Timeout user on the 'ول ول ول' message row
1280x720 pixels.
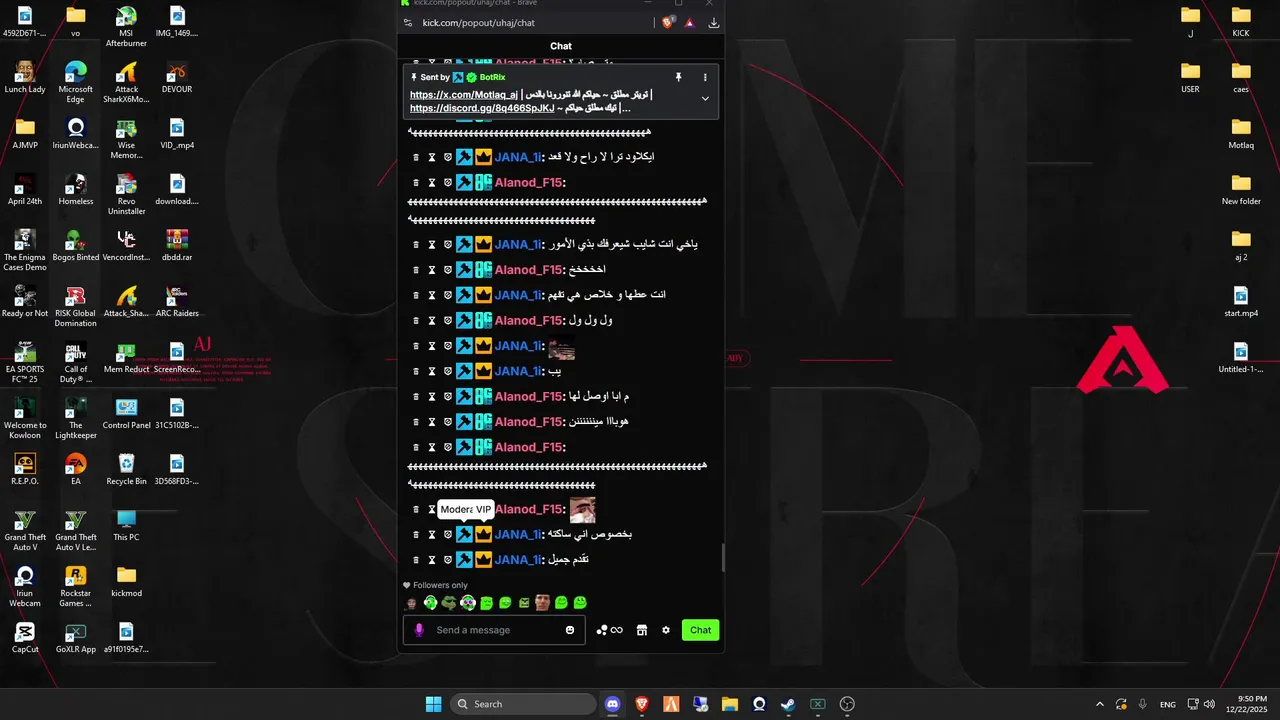tap(432, 321)
